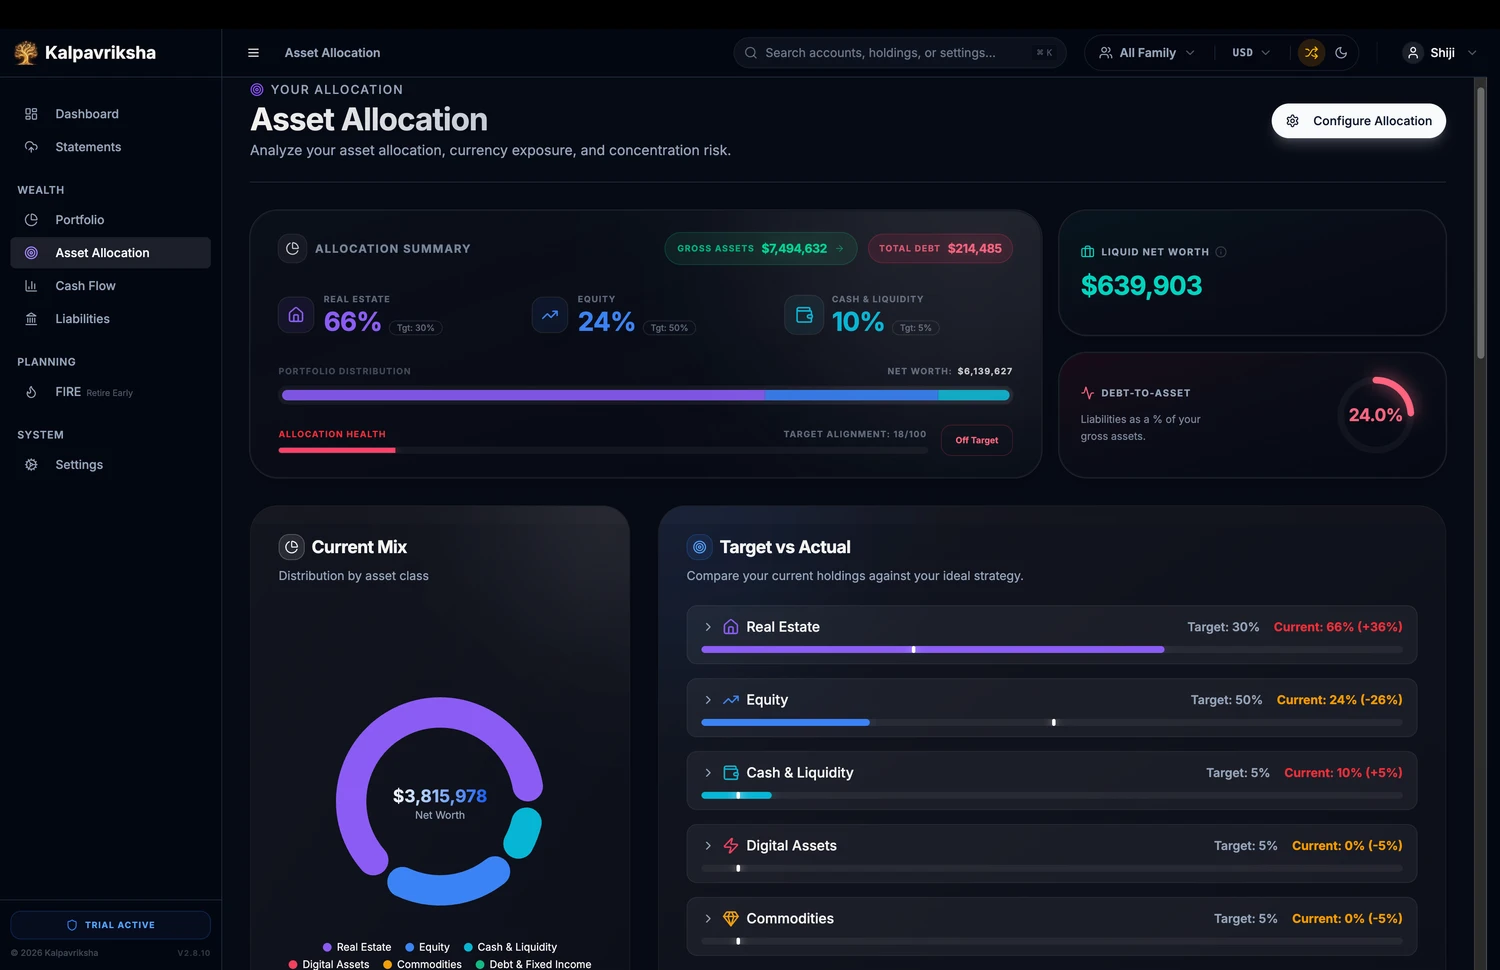Screen dimensions: 1500x970
Task: Open the USD currency dropdown
Action: click(x=1251, y=53)
